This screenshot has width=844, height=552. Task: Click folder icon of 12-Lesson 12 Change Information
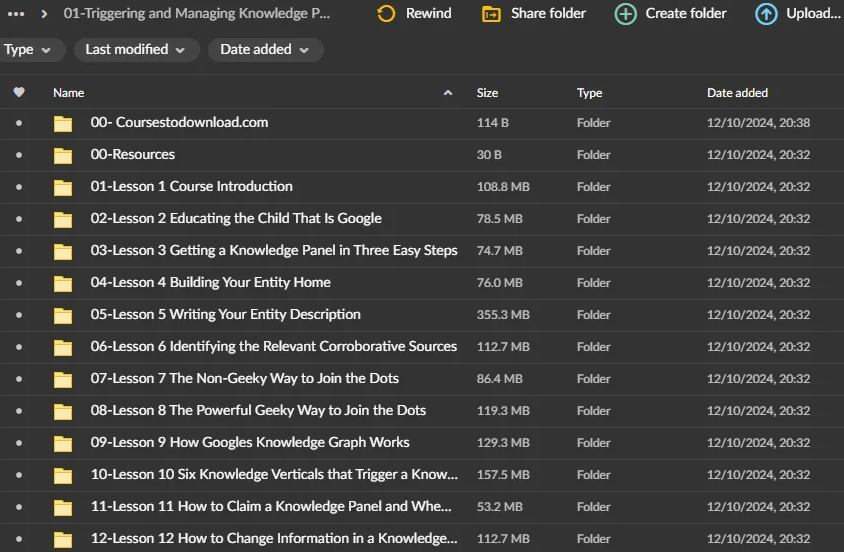pyautogui.click(x=63, y=540)
